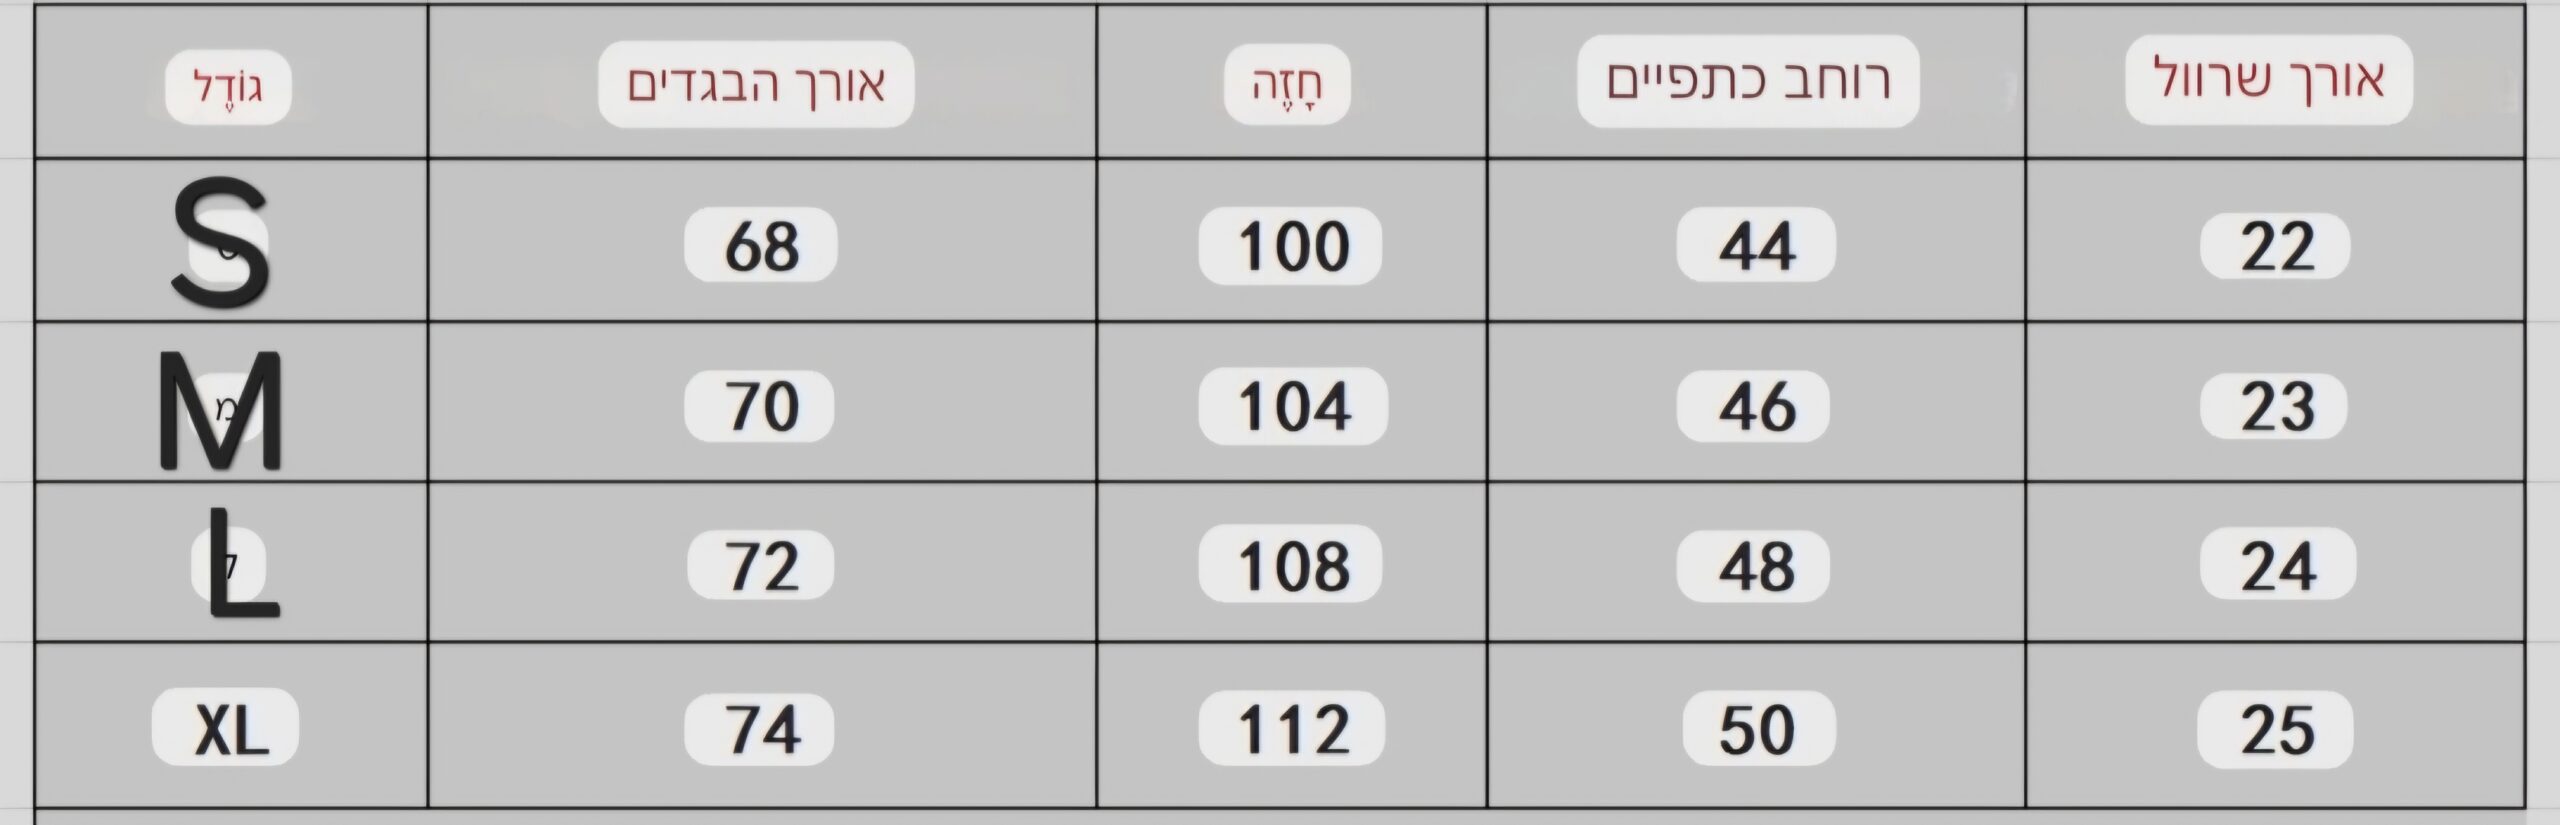Click the אורך הבגדים header label
This screenshot has height=825, width=2560.
point(756,84)
